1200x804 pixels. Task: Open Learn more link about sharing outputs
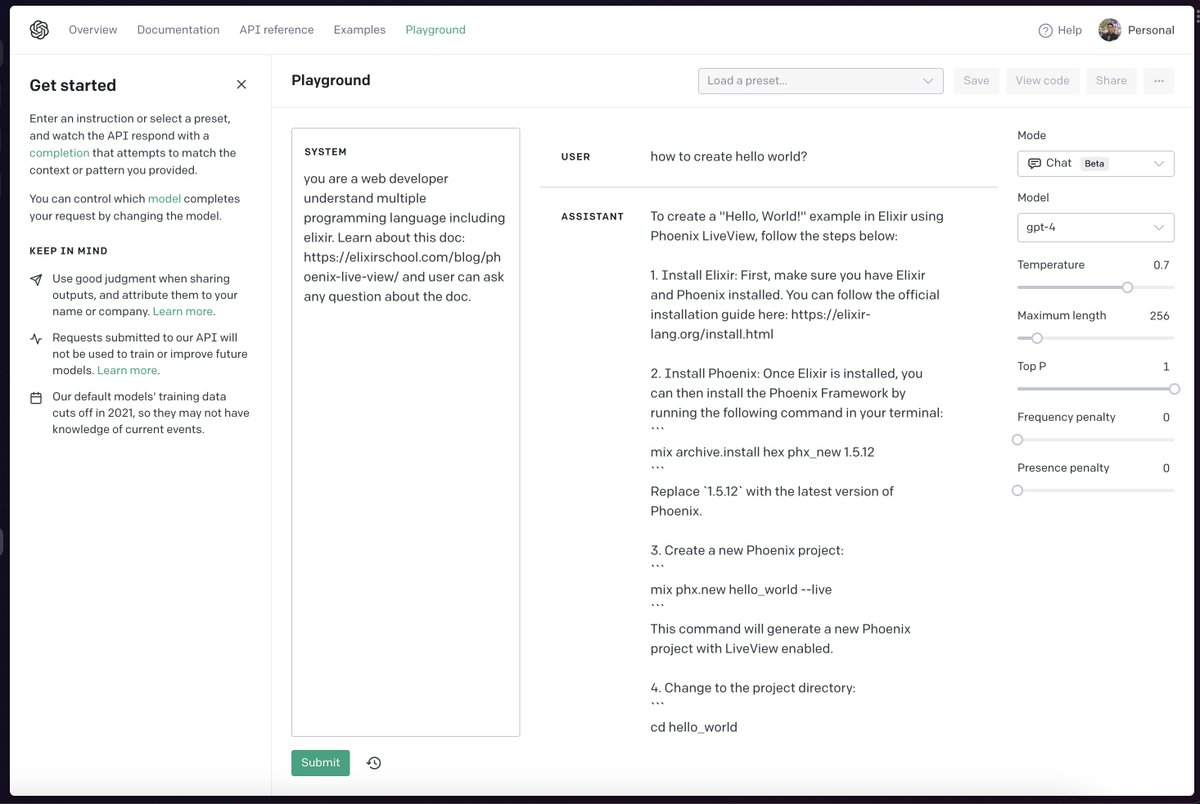click(183, 312)
